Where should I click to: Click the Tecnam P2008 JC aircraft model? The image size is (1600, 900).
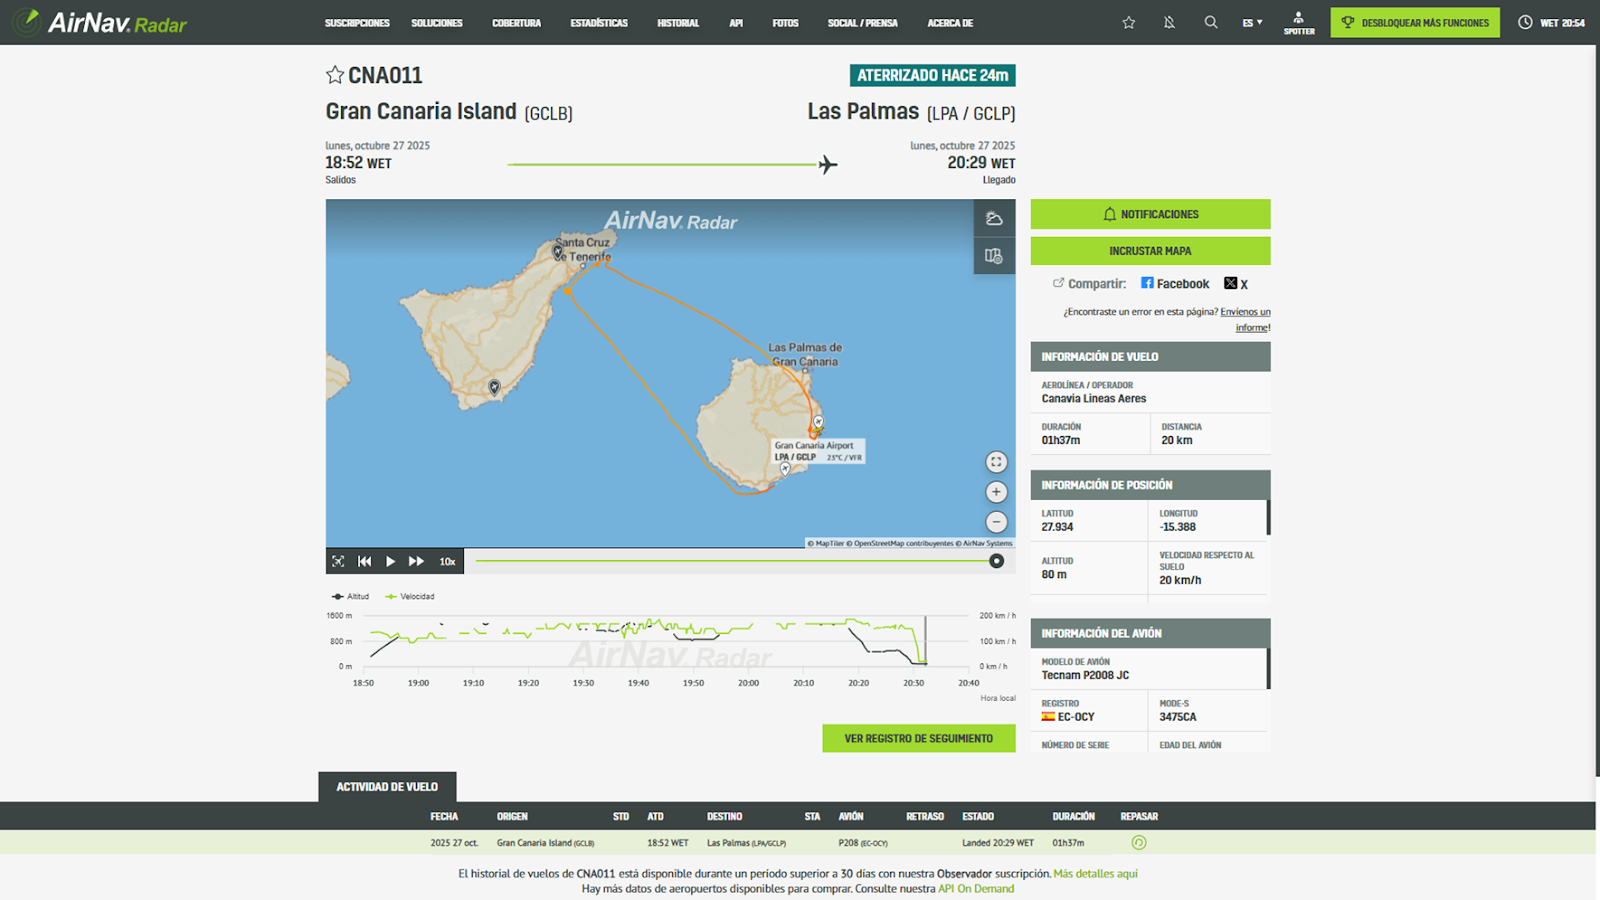(x=1085, y=676)
